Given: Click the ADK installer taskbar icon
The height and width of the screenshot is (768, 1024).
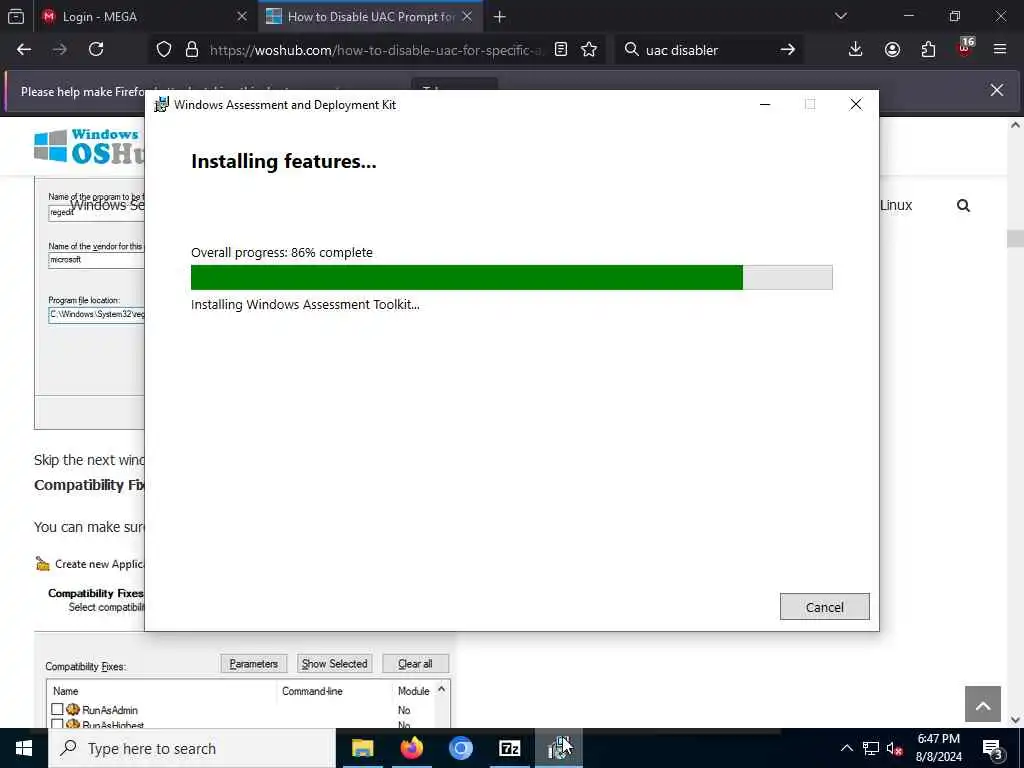Looking at the screenshot, I should tap(558, 748).
